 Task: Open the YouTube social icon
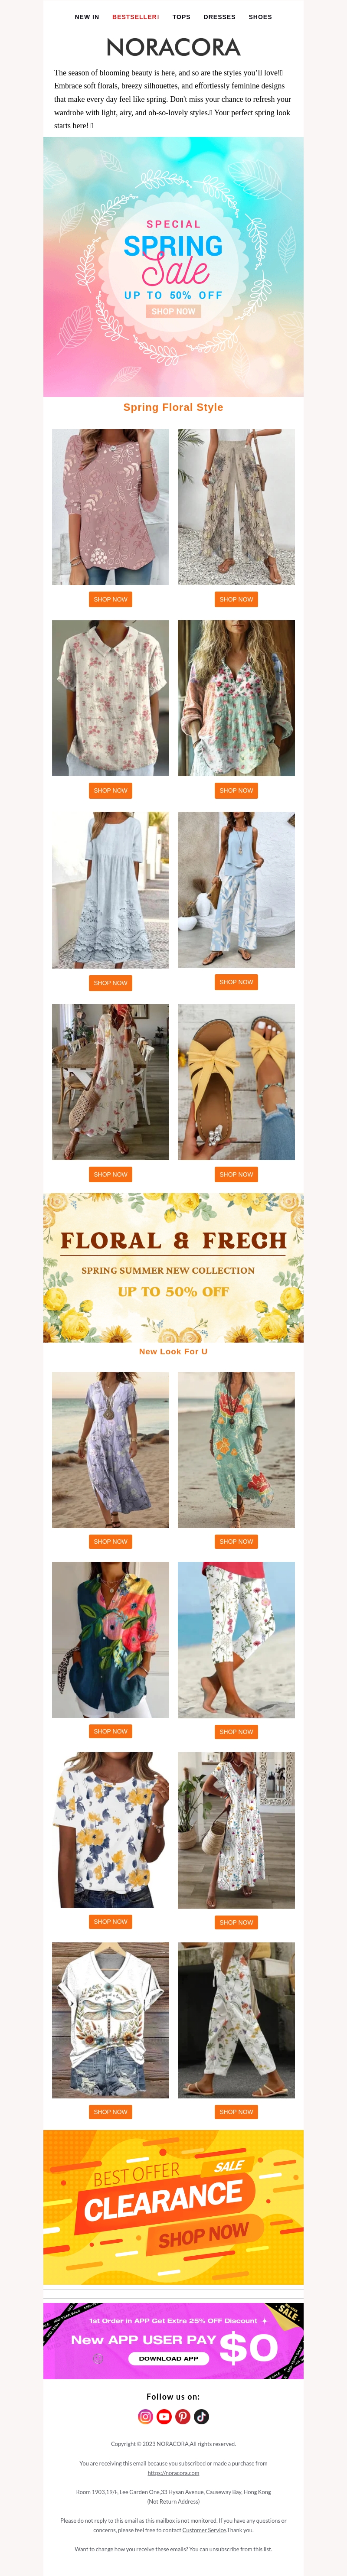point(164,2416)
